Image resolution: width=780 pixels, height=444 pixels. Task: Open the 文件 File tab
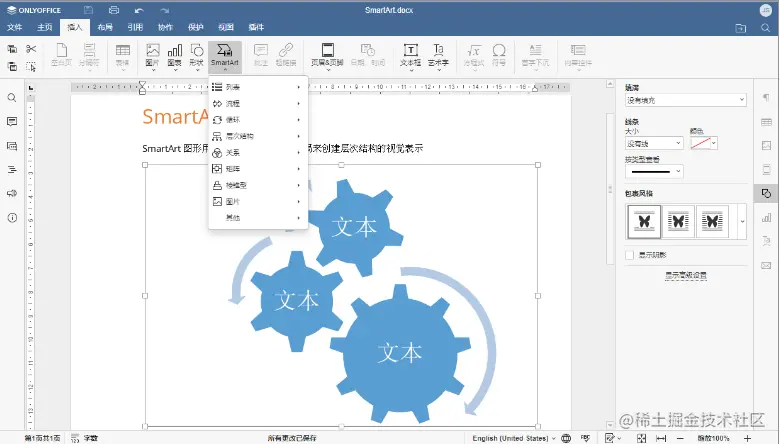pyautogui.click(x=14, y=27)
